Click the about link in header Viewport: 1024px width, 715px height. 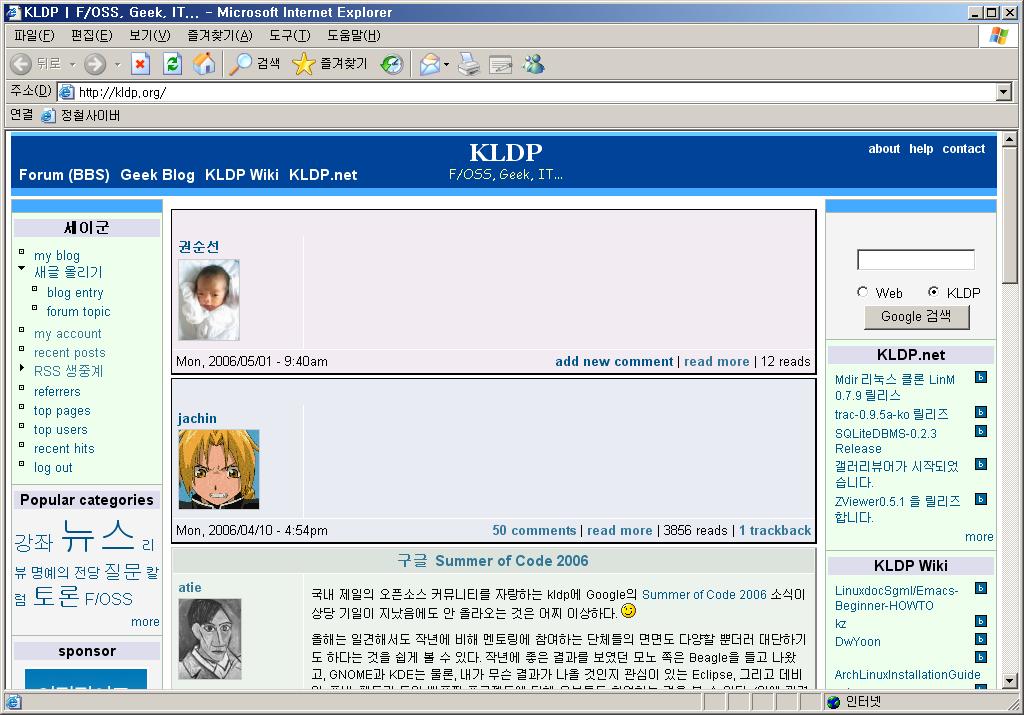tap(884, 149)
